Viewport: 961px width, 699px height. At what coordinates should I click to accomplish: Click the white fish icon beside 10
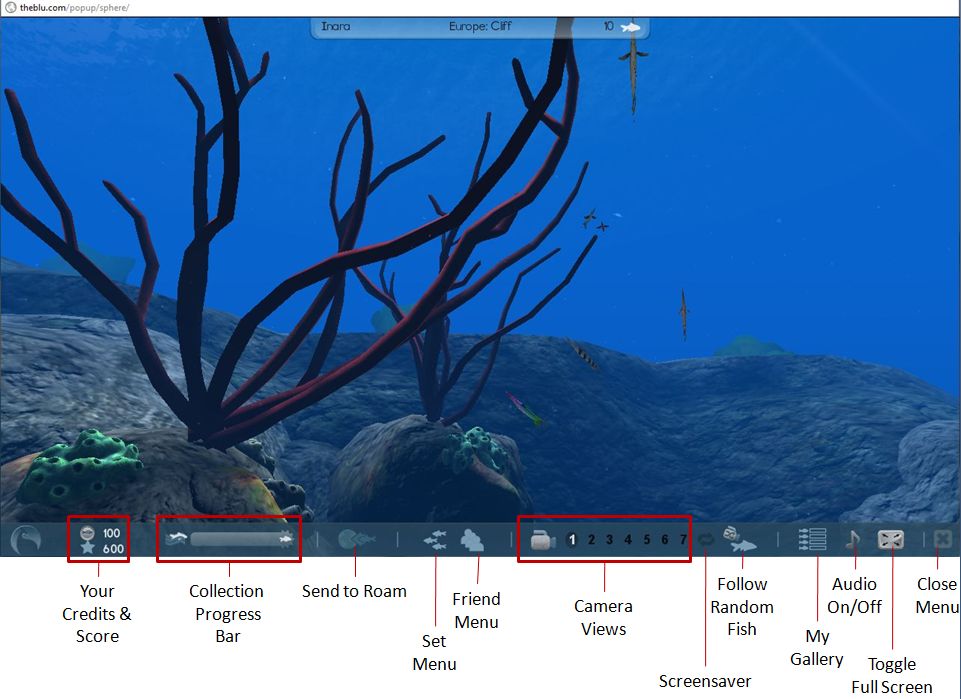(x=630, y=27)
